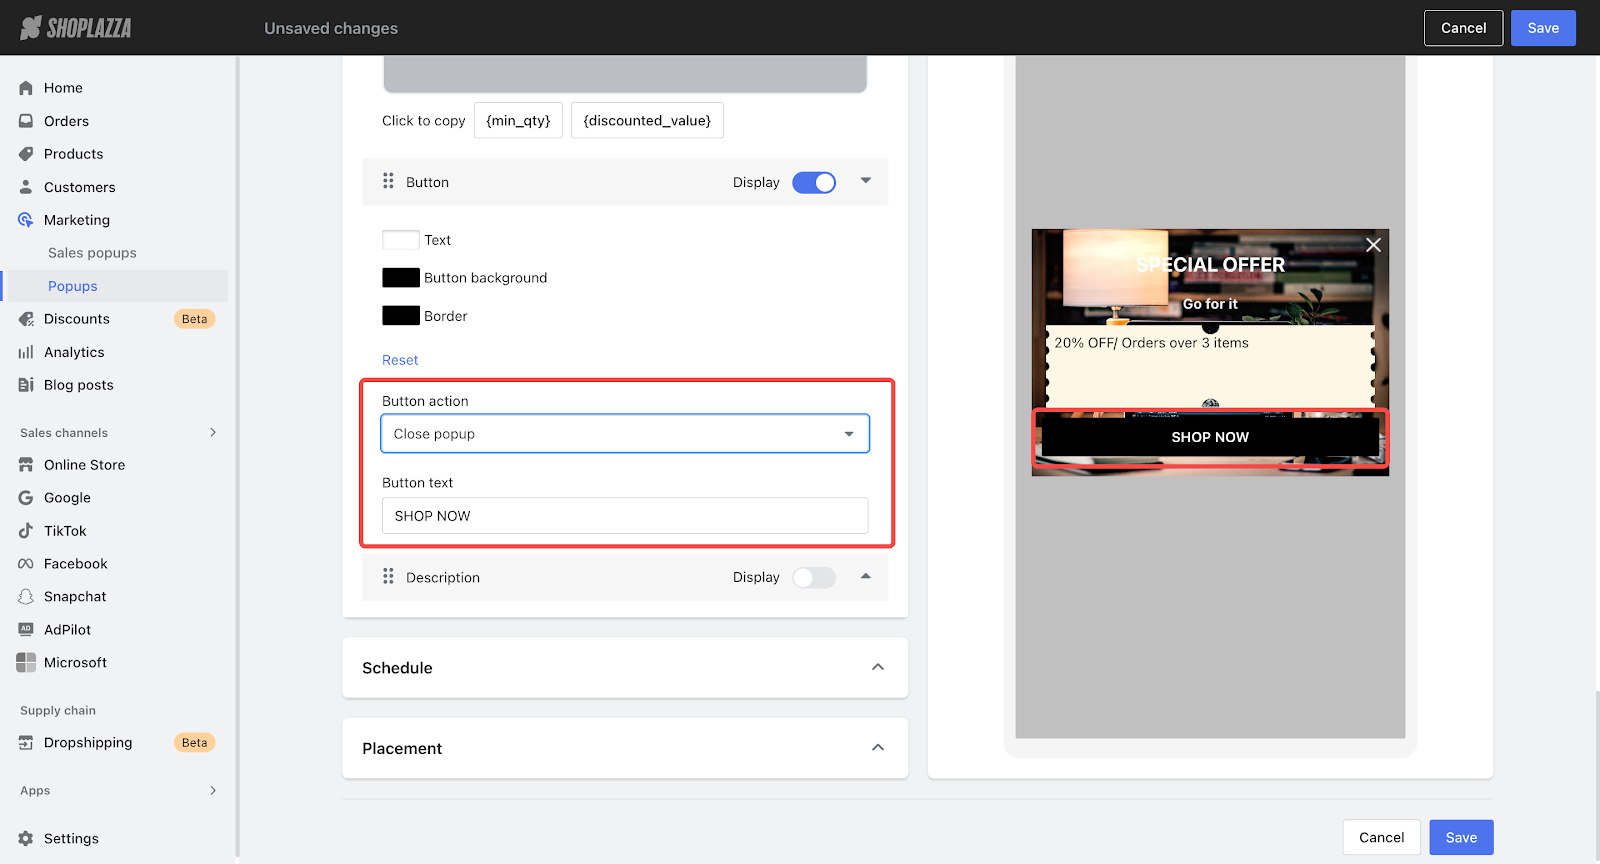The width and height of the screenshot is (1600, 864).
Task: Click the Home house icon
Action: 26,88
